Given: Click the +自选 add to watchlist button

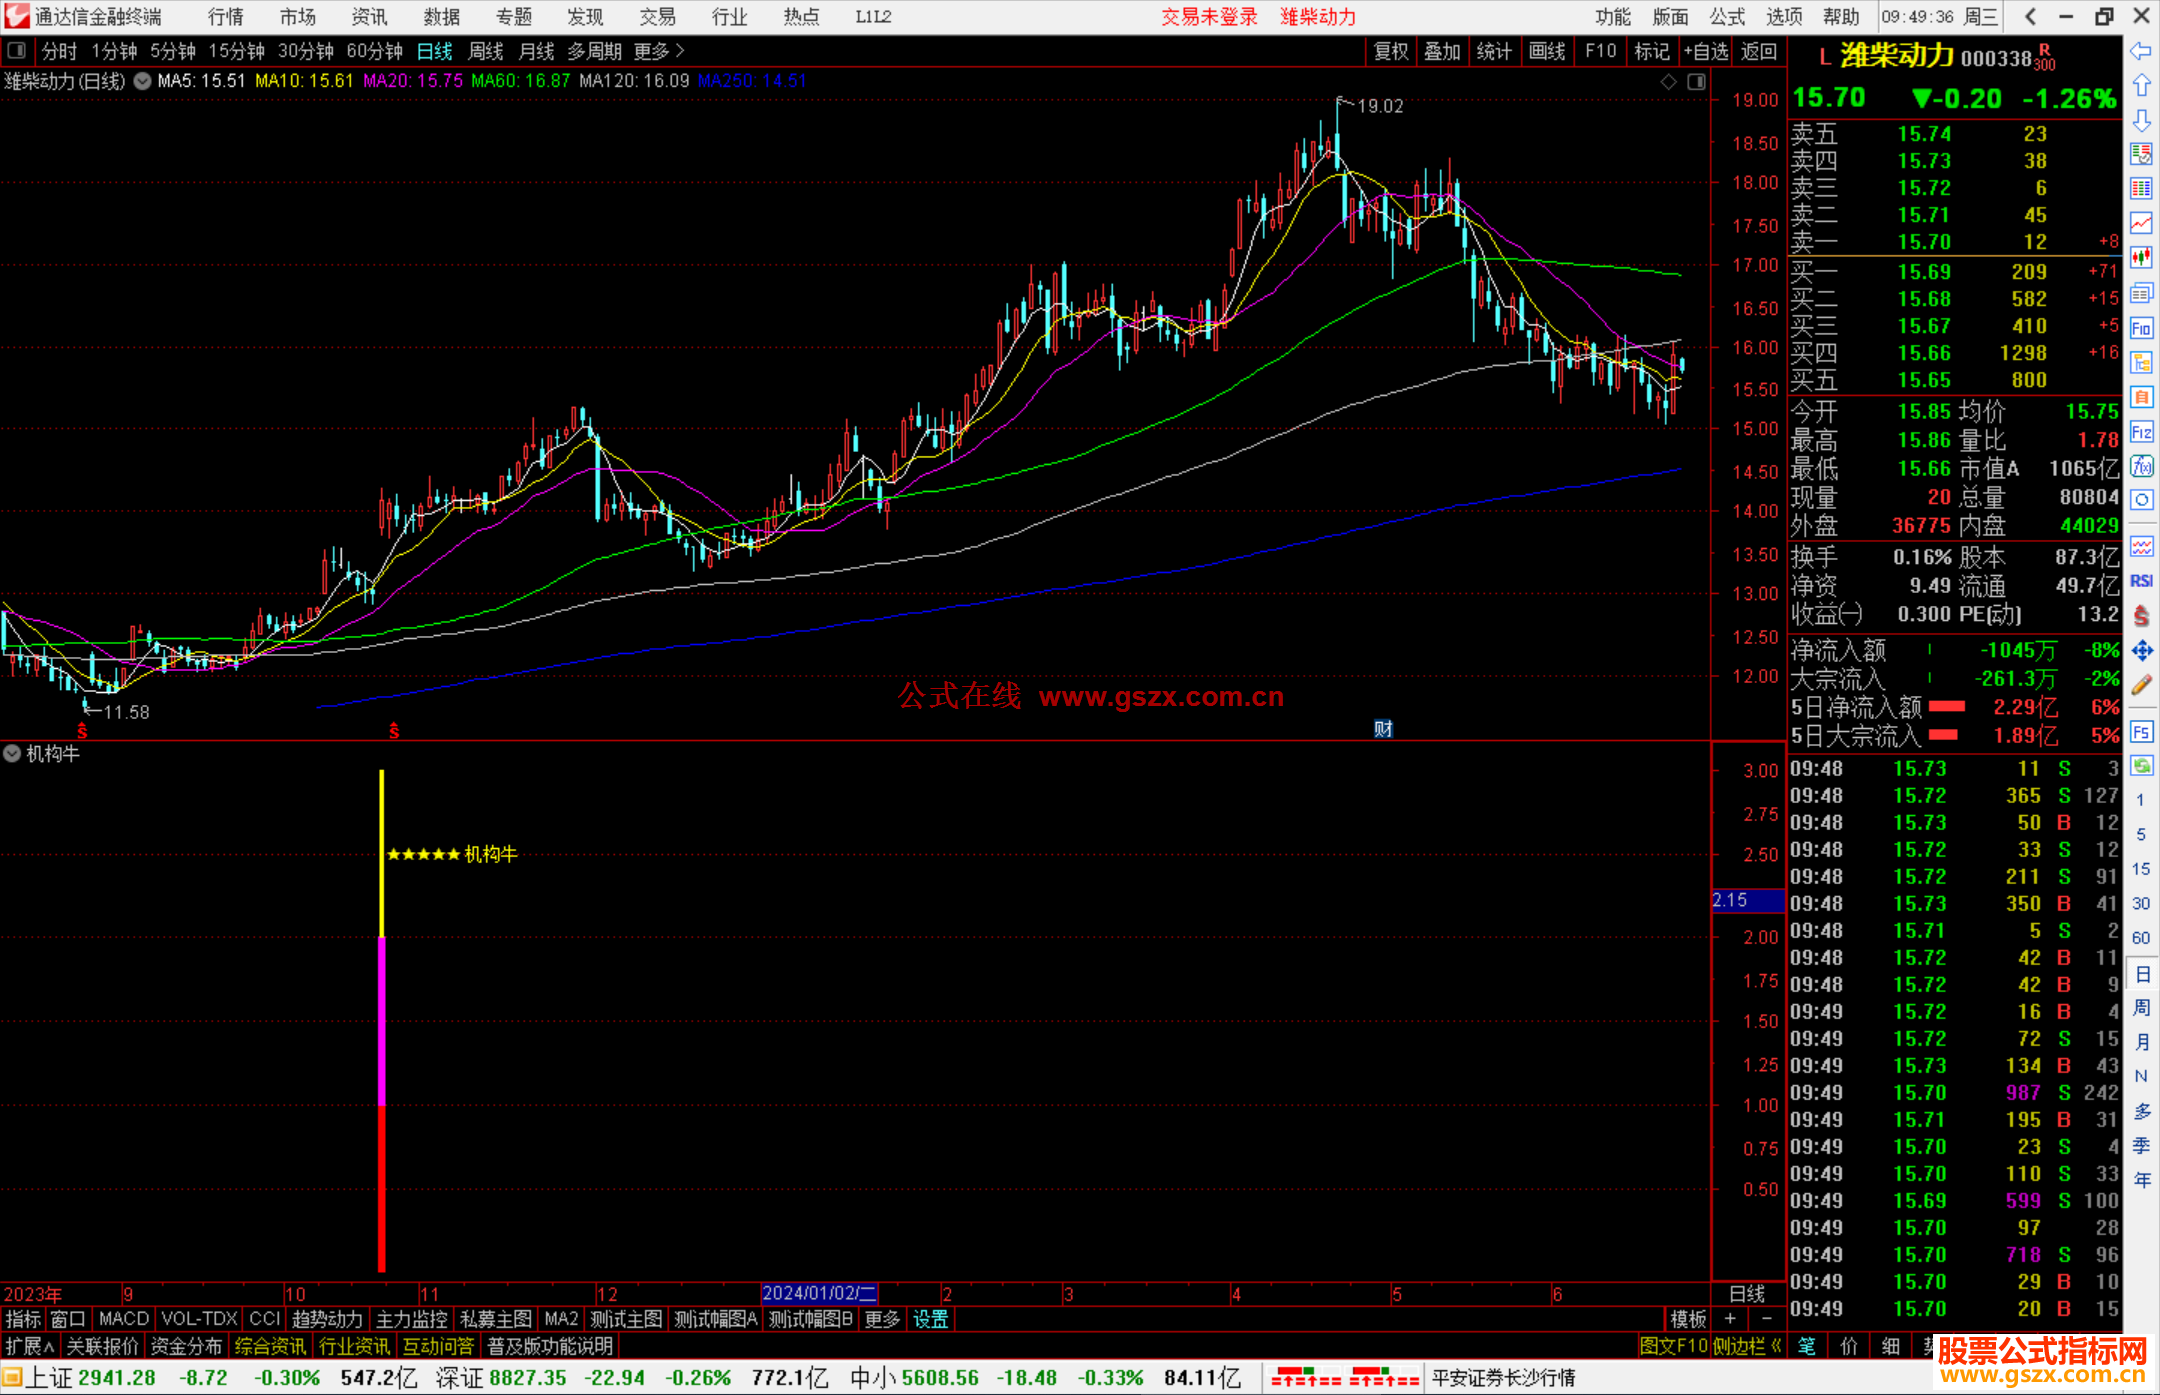Looking at the screenshot, I should pyautogui.click(x=1705, y=51).
